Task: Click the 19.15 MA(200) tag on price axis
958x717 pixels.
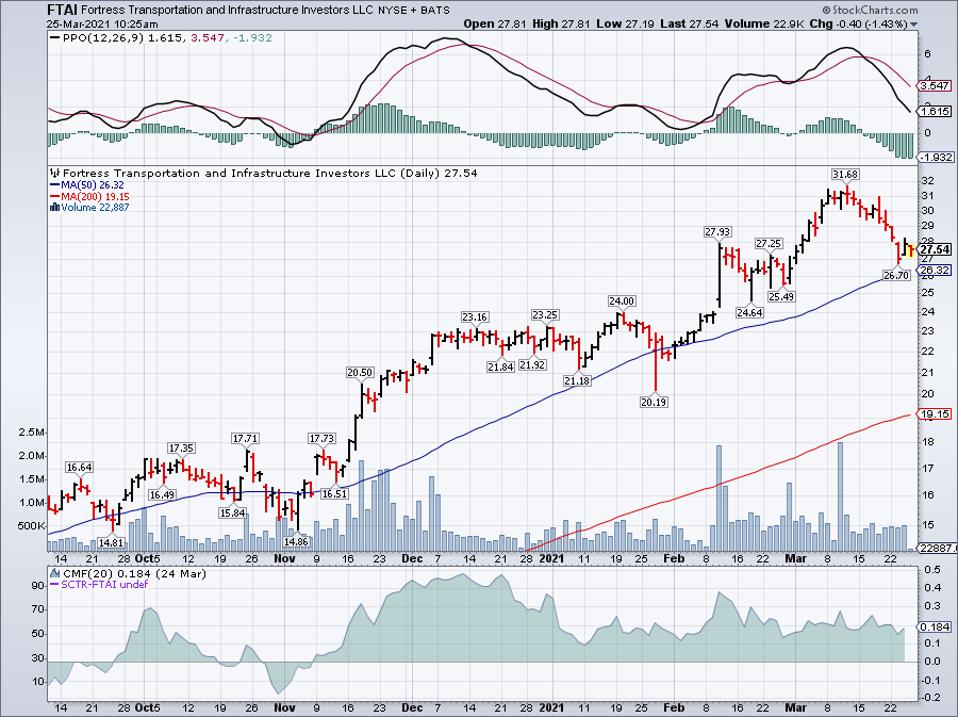Action: coord(935,414)
